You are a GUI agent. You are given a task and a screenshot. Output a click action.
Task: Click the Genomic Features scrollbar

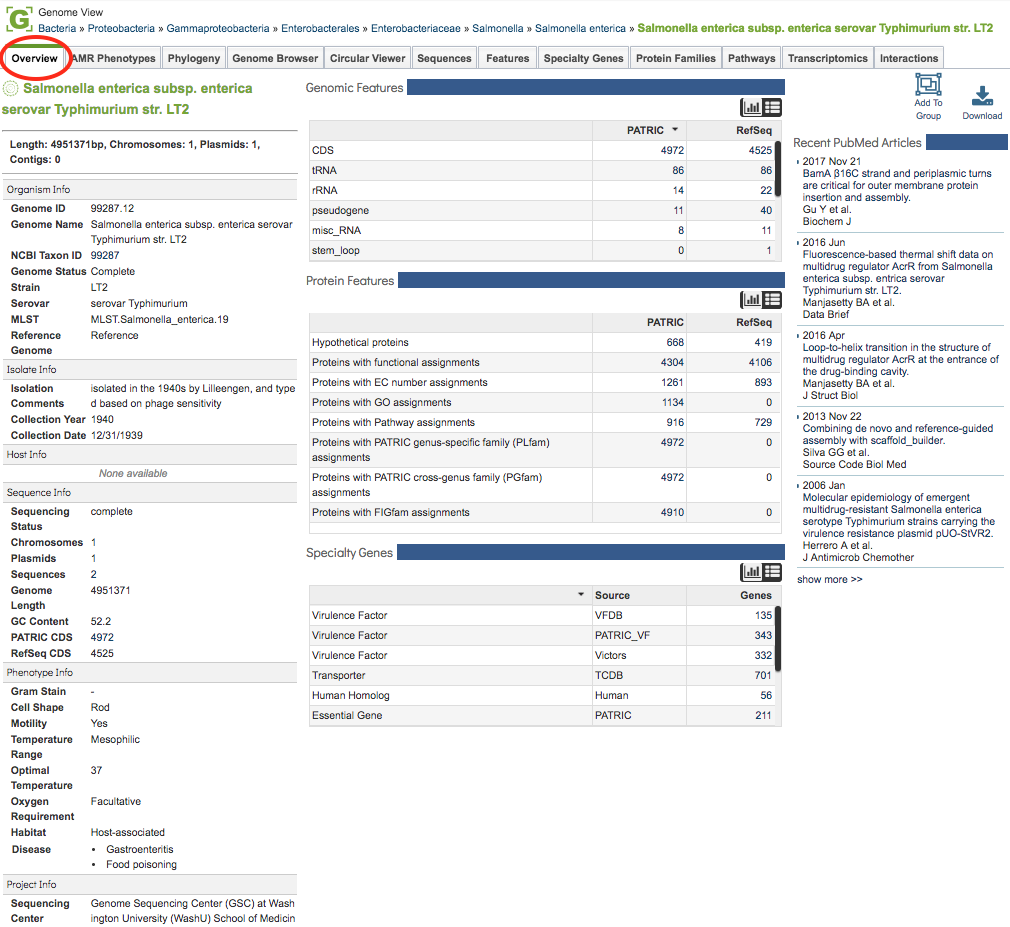777,168
